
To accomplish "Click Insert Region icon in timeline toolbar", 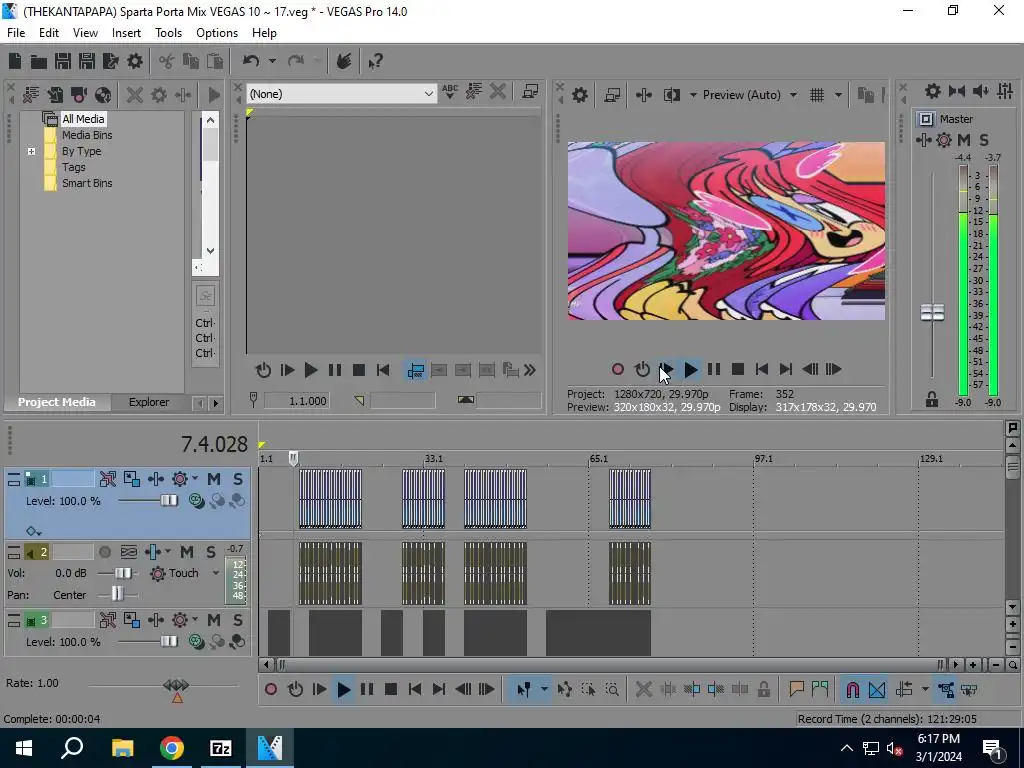I will pos(820,690).
